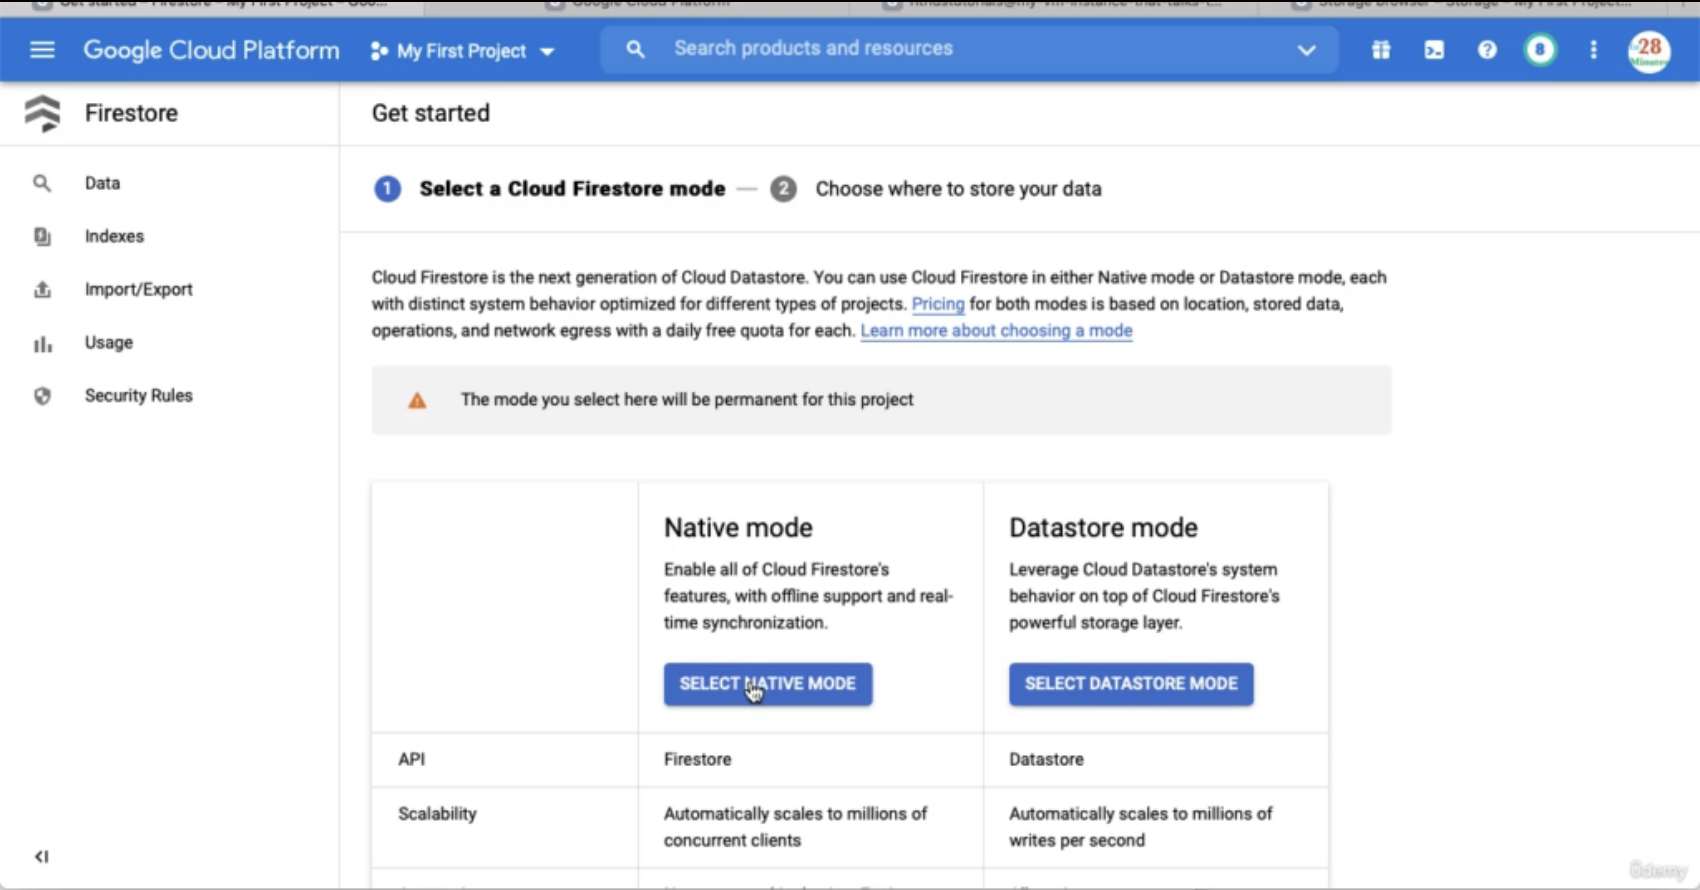Click the Google Cloud Platform logo text
1700x890 pixels.
211,50
